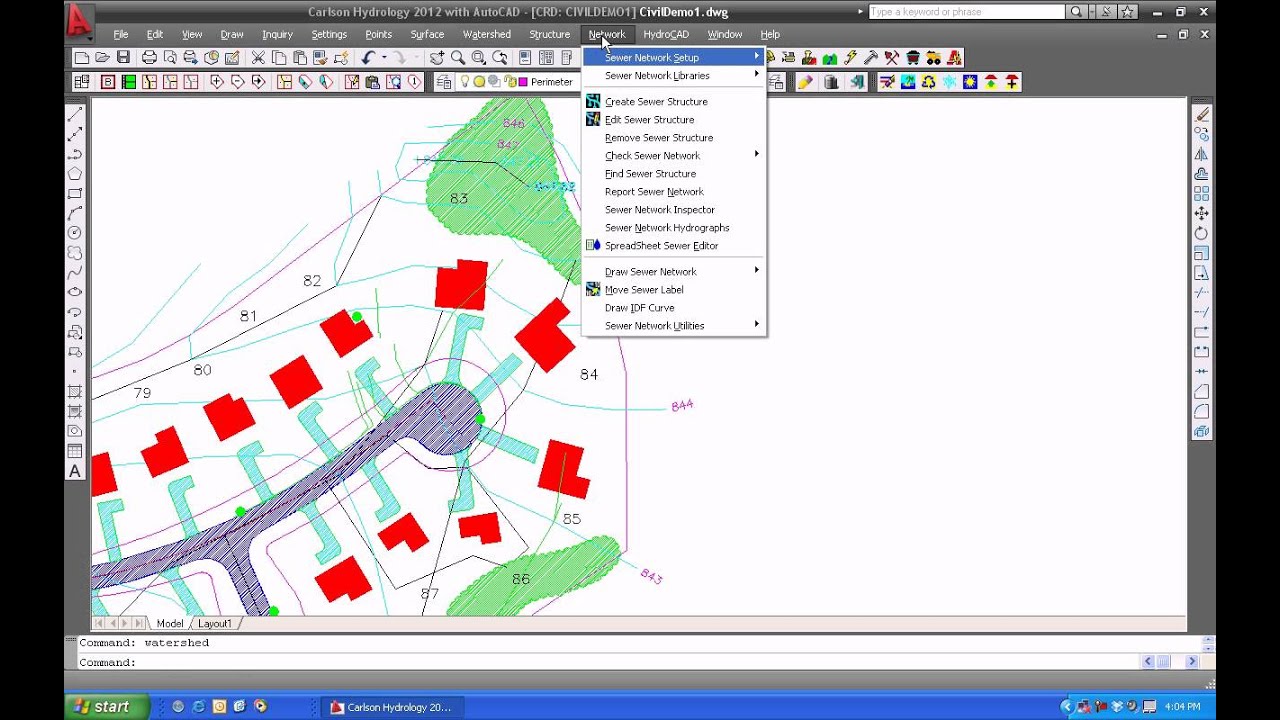Click the crossed pickaxe shovel icon
The height and width of the screenshot is (720, 1280).
pyautogui.click(x=892, y=58)
